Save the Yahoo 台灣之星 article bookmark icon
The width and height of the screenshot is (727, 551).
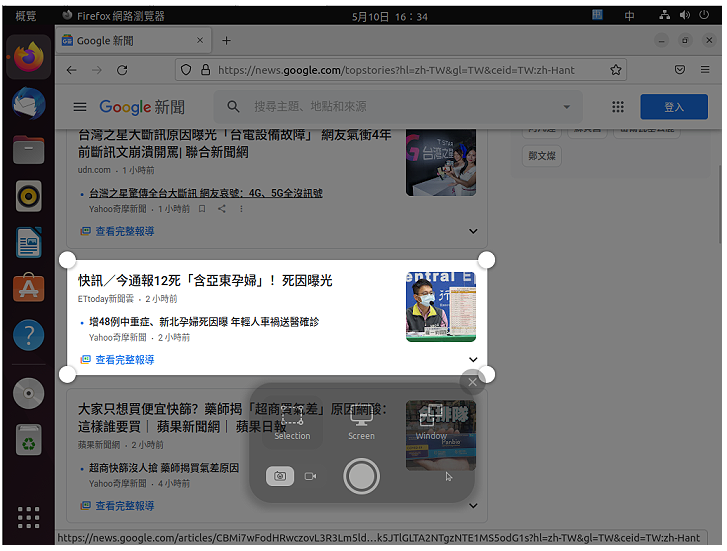pos(202,209)
